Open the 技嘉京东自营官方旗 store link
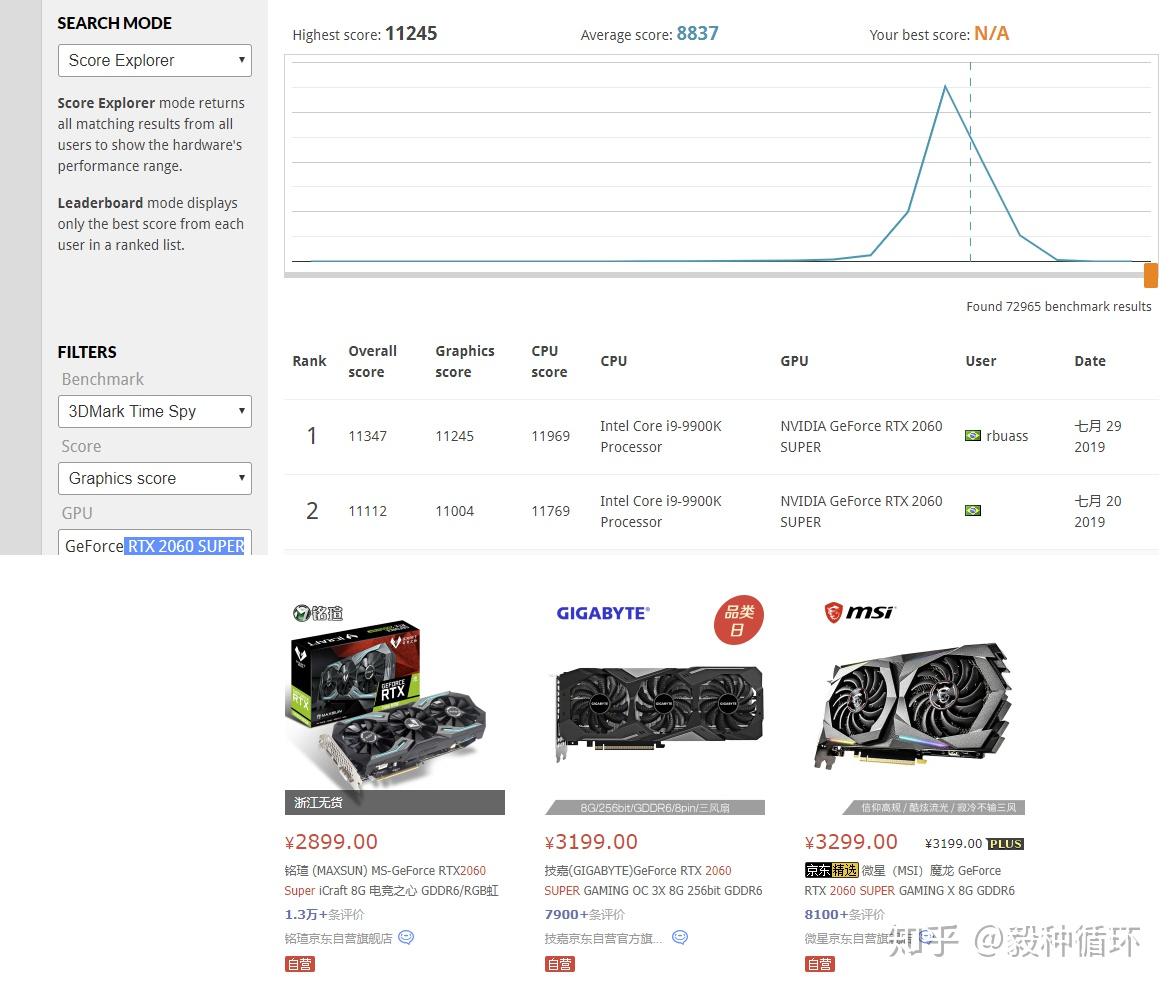Image resolution: width=1170 pixels, height=988 pixels. [603, 939]
